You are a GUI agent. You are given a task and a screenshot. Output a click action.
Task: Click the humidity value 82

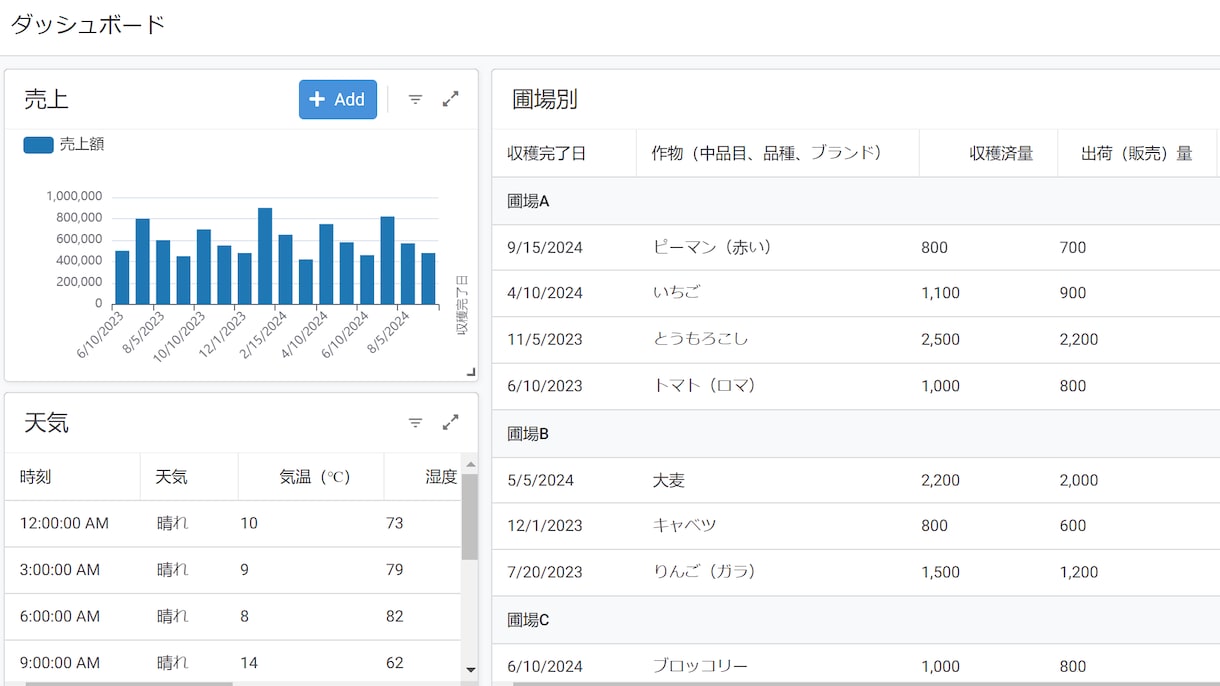point(395,616)
